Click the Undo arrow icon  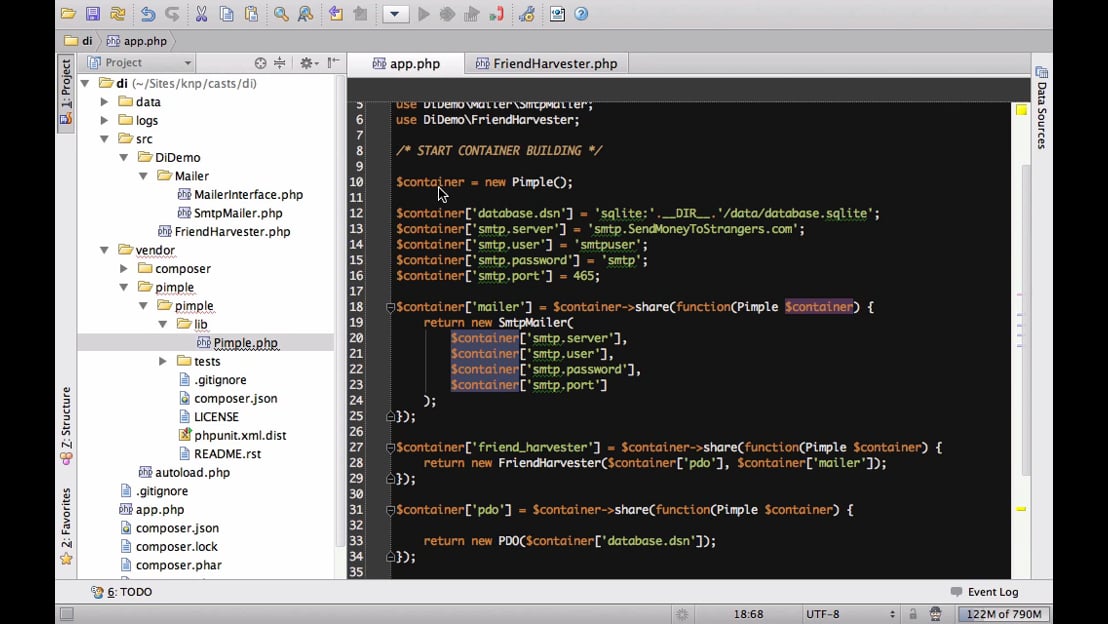tap(148, 14)
